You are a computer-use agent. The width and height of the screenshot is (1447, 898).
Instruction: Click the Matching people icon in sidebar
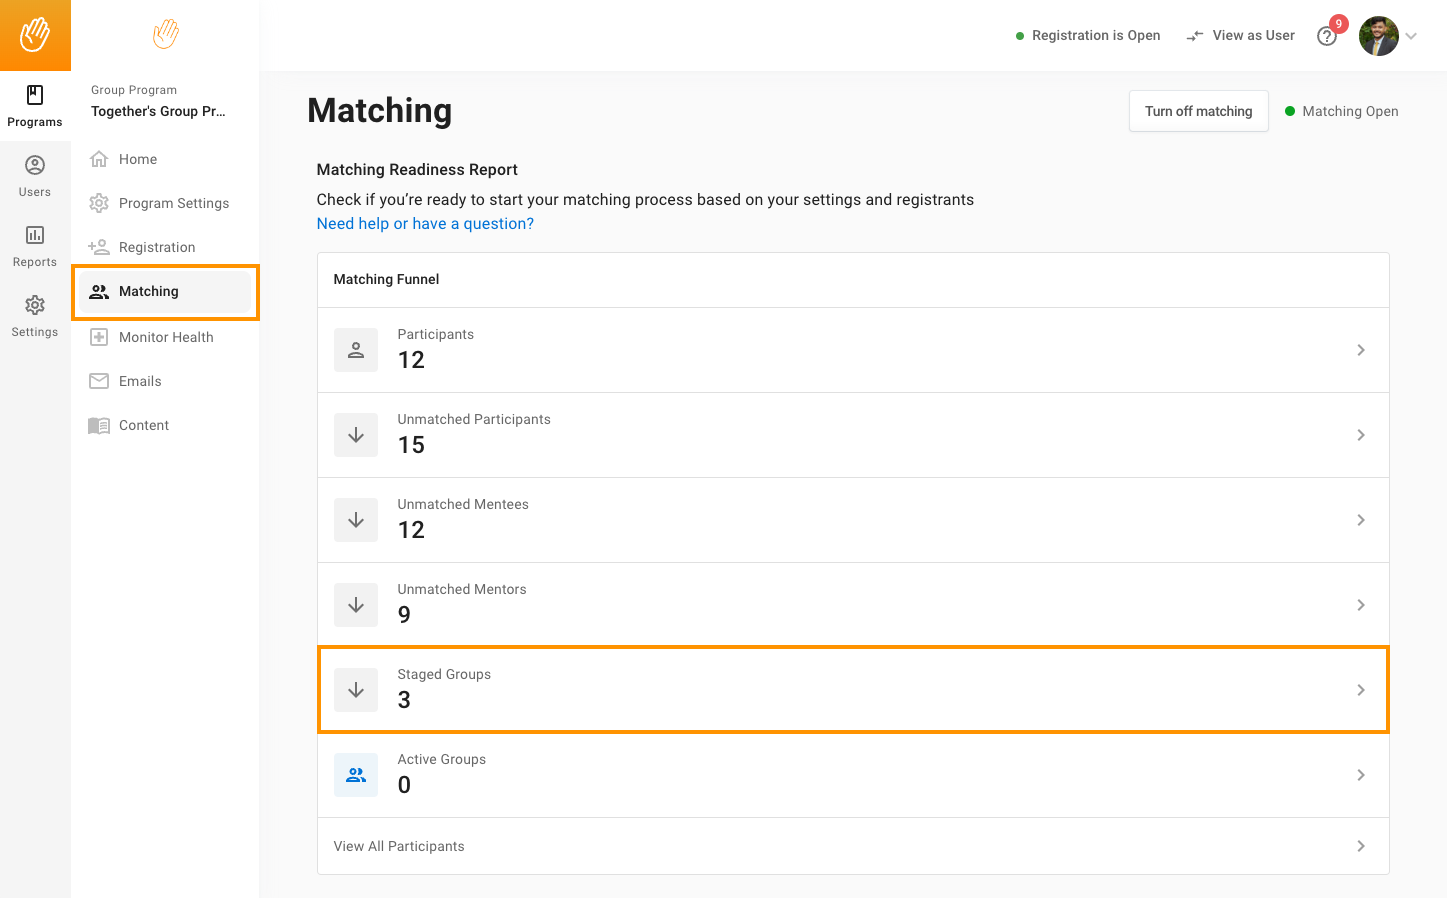tap(99, 292)
